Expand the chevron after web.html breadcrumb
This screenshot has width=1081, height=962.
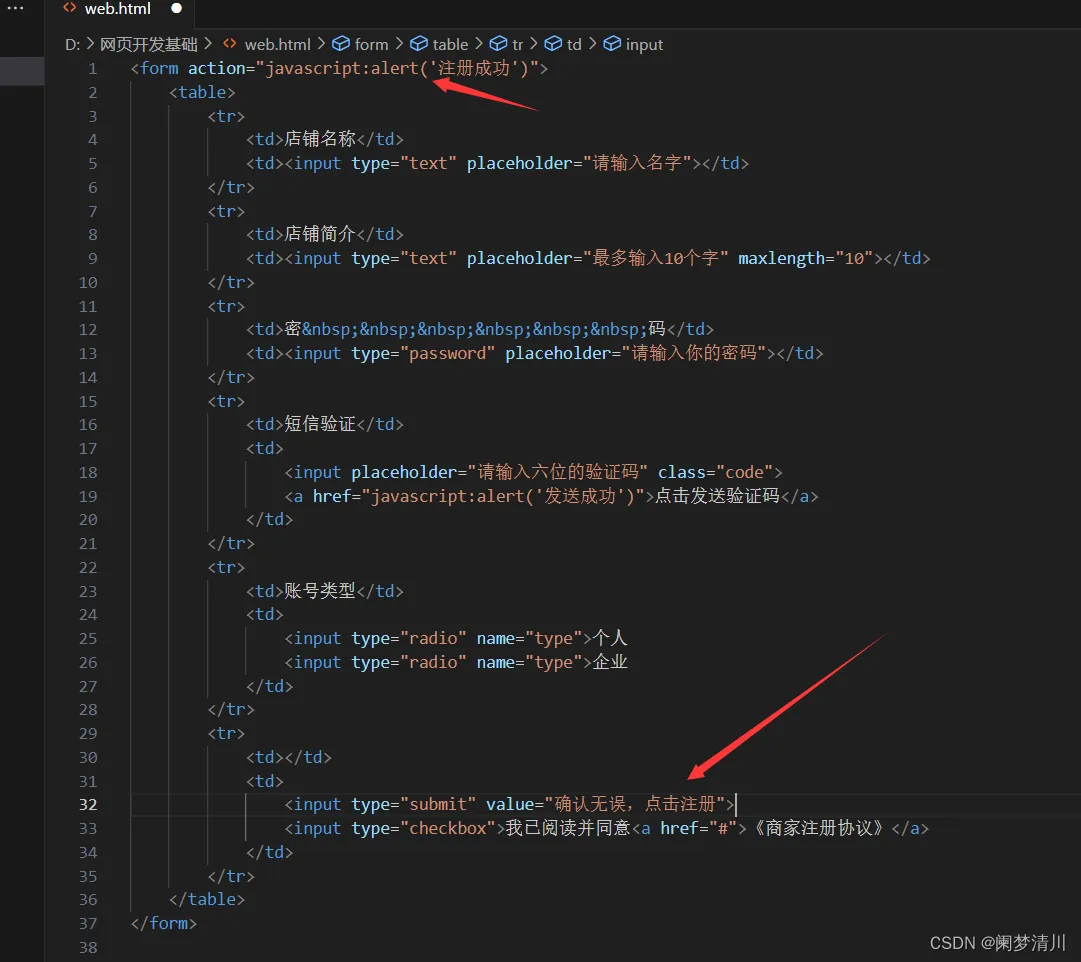point(321,45)
